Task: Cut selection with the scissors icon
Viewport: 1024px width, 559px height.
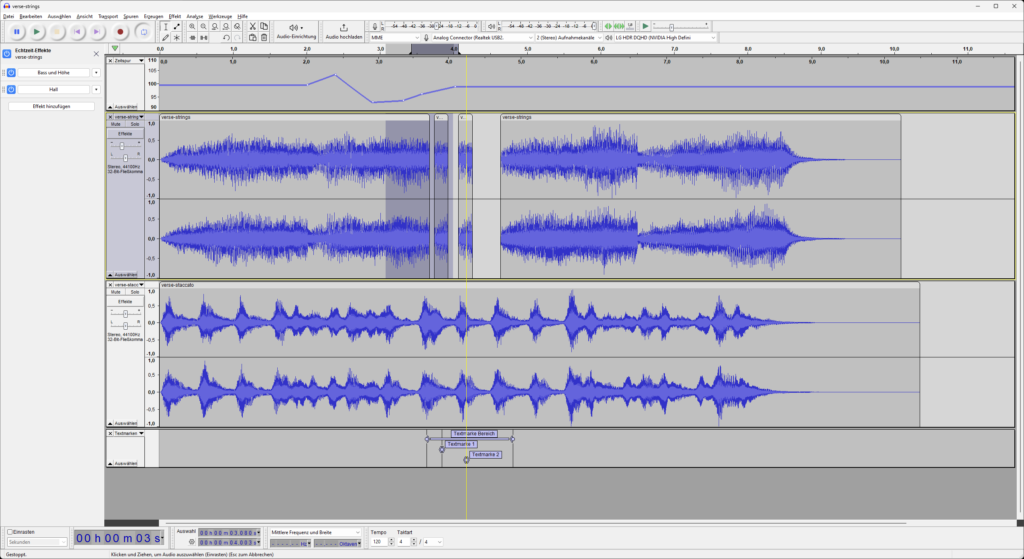Action: pyautogui.click(x=252, y=27)
